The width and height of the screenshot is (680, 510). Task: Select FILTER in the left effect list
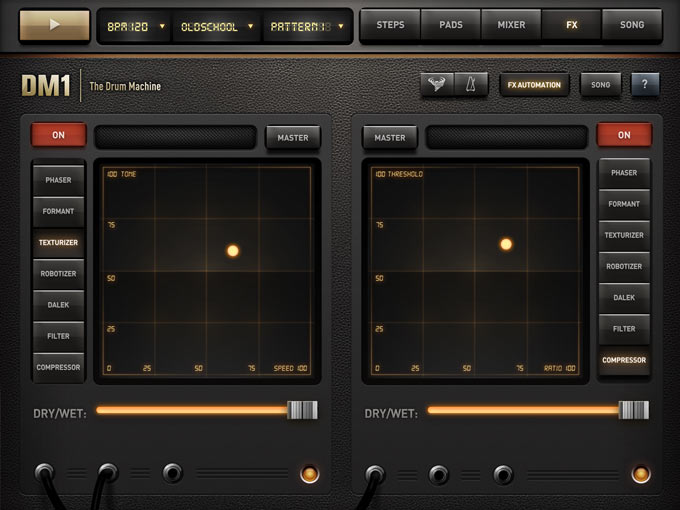59,336
